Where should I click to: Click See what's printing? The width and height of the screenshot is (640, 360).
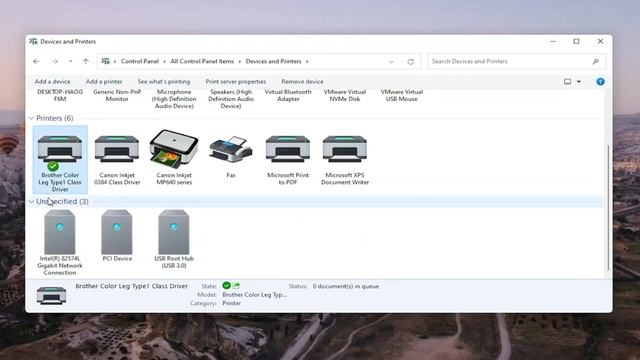pos(164,82)
